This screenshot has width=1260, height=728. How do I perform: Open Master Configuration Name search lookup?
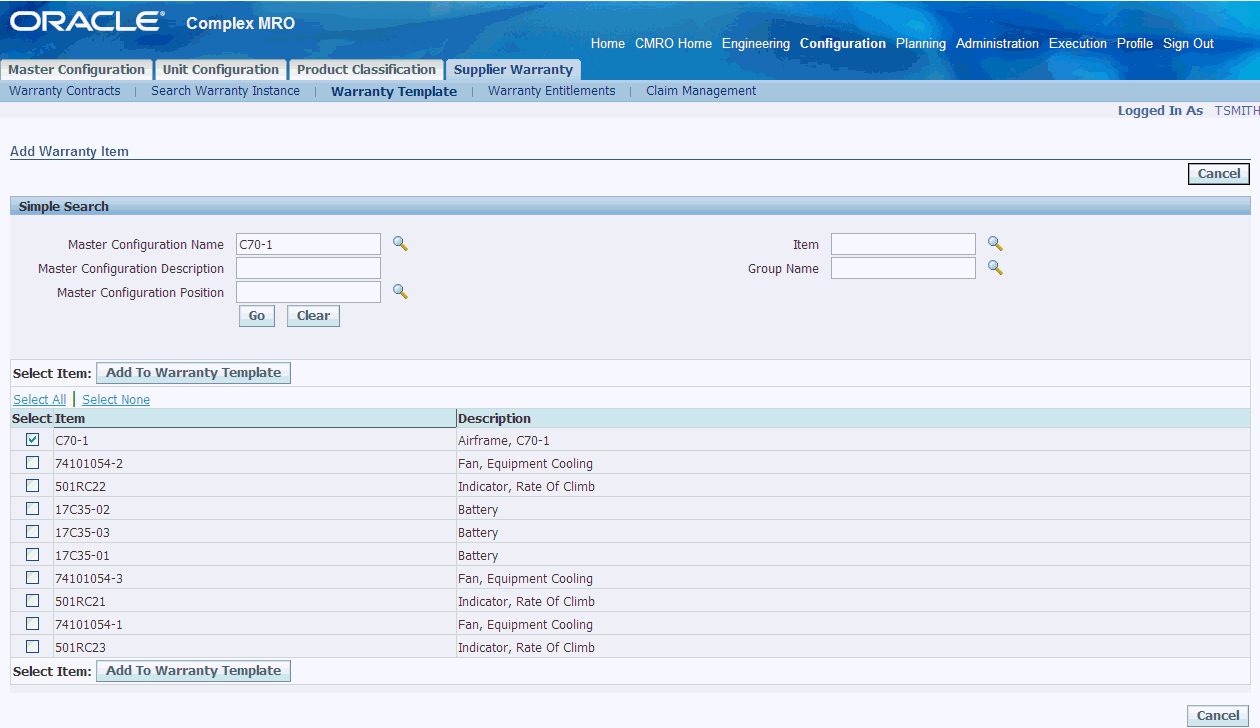coord(400,244)
